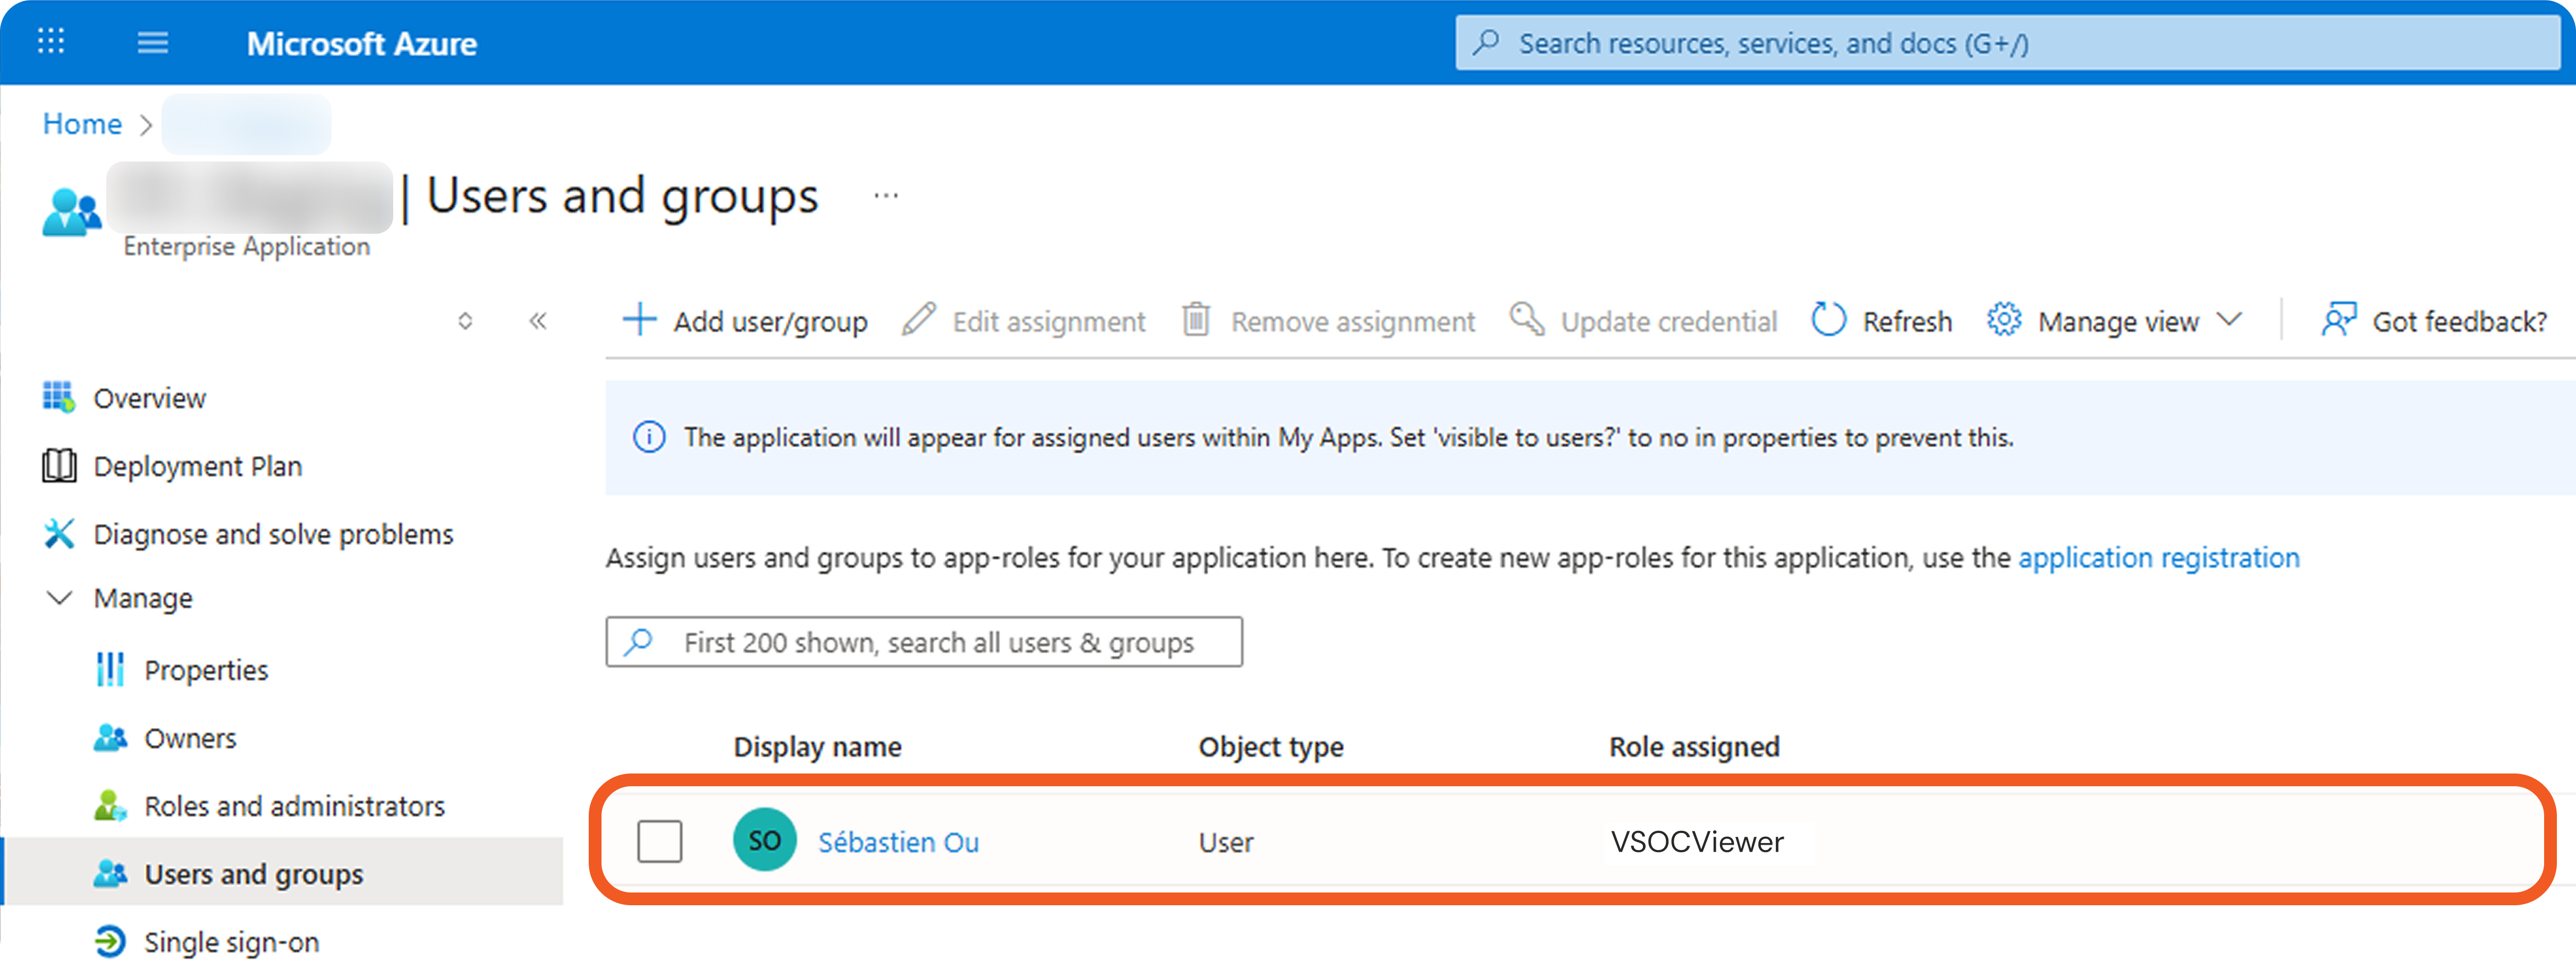Focus the users and groups search field
The image size is (2576, 969).
[x=938, y=642]
